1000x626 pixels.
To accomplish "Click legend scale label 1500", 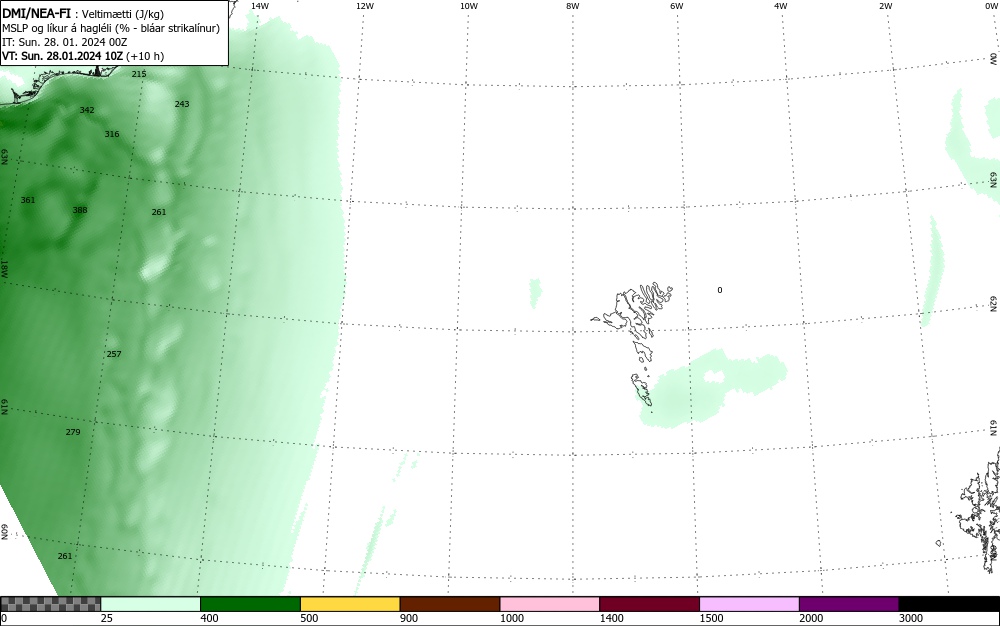I will coord(711,618).
